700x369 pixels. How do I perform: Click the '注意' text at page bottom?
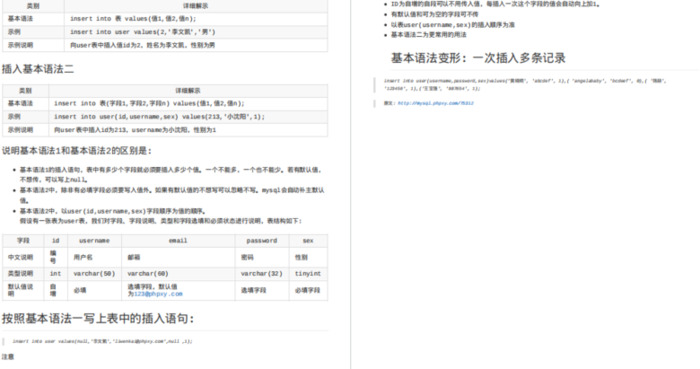pyautogui.click(x=8, y=357)
